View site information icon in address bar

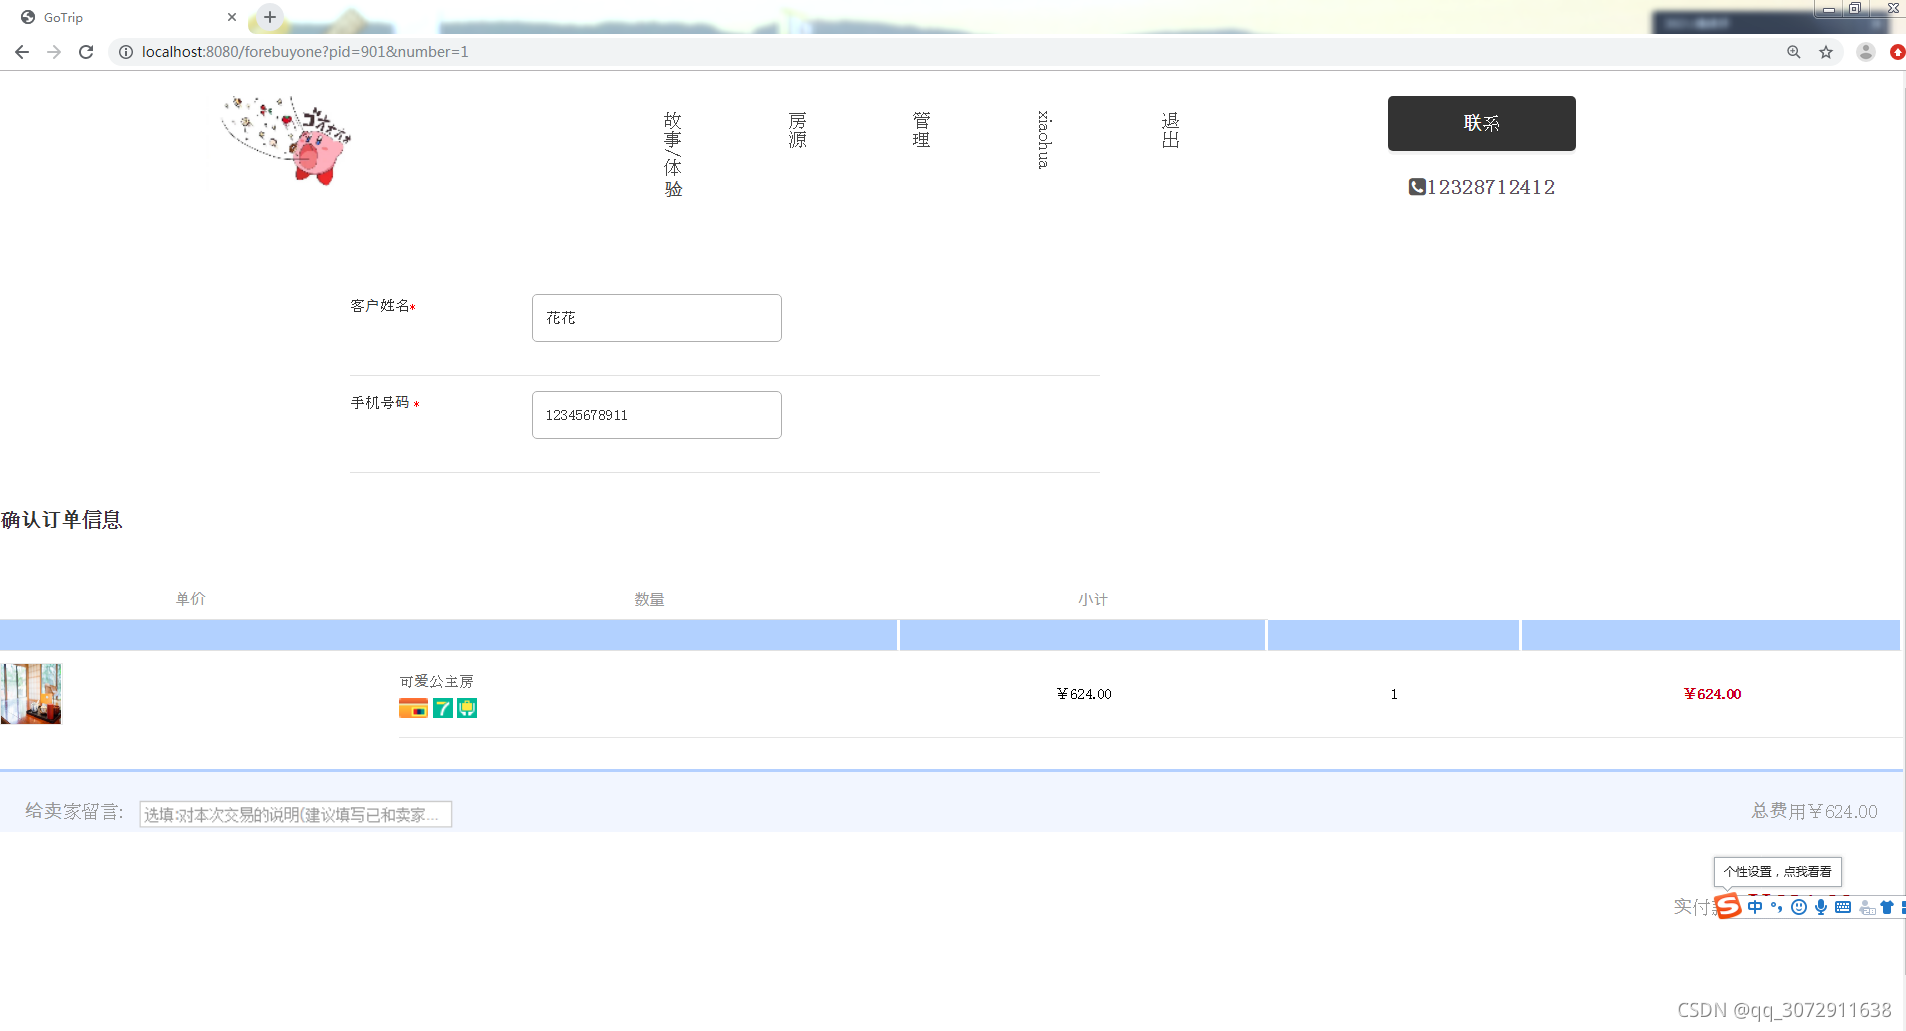click(x=126, y=52)
